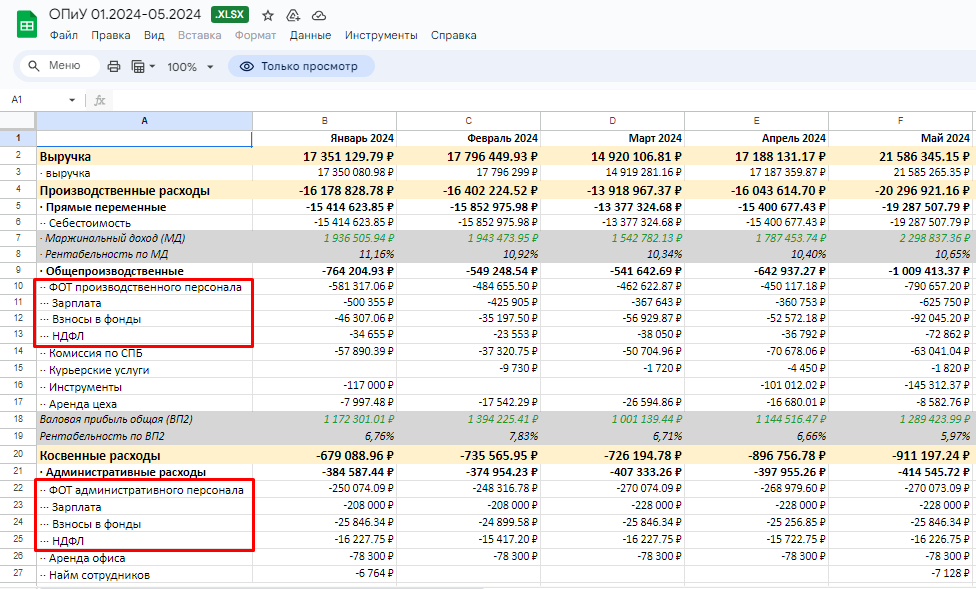
Task: Check the cloud document status icon
Action: [319, 16]
